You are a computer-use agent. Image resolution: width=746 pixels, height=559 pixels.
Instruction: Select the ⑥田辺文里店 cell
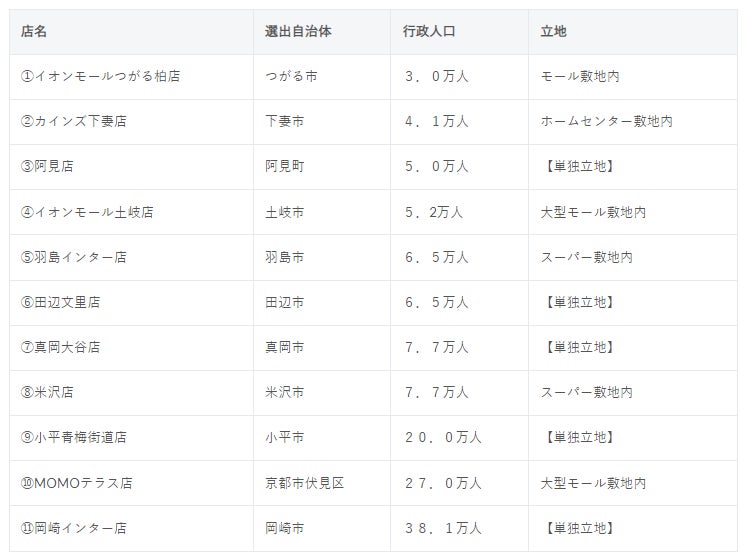tap(131, 303)
